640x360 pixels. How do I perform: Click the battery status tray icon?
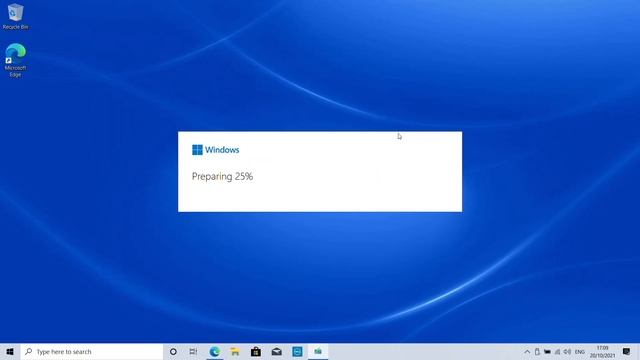pyautogui.click(x=547, y=352)
